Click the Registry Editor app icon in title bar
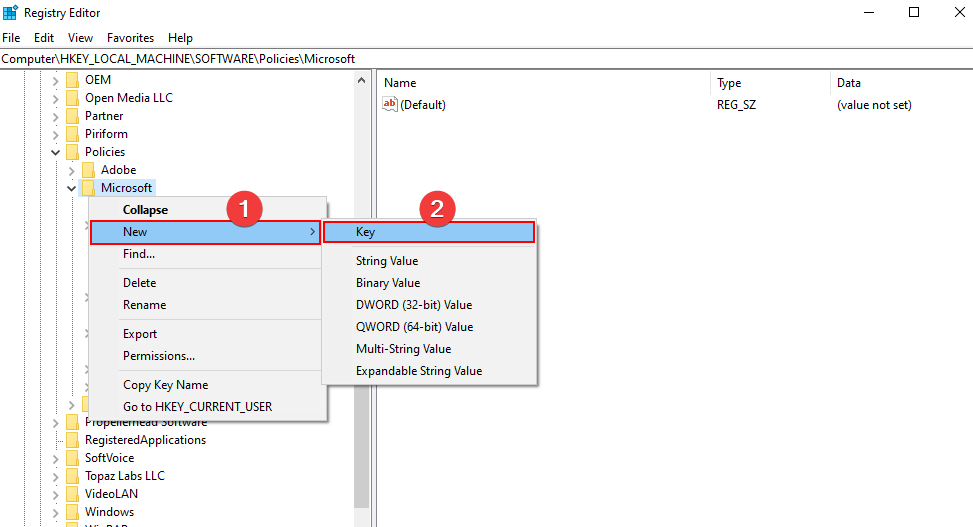Viewport: 973px width, 527px height. click(x=10, y=12)
